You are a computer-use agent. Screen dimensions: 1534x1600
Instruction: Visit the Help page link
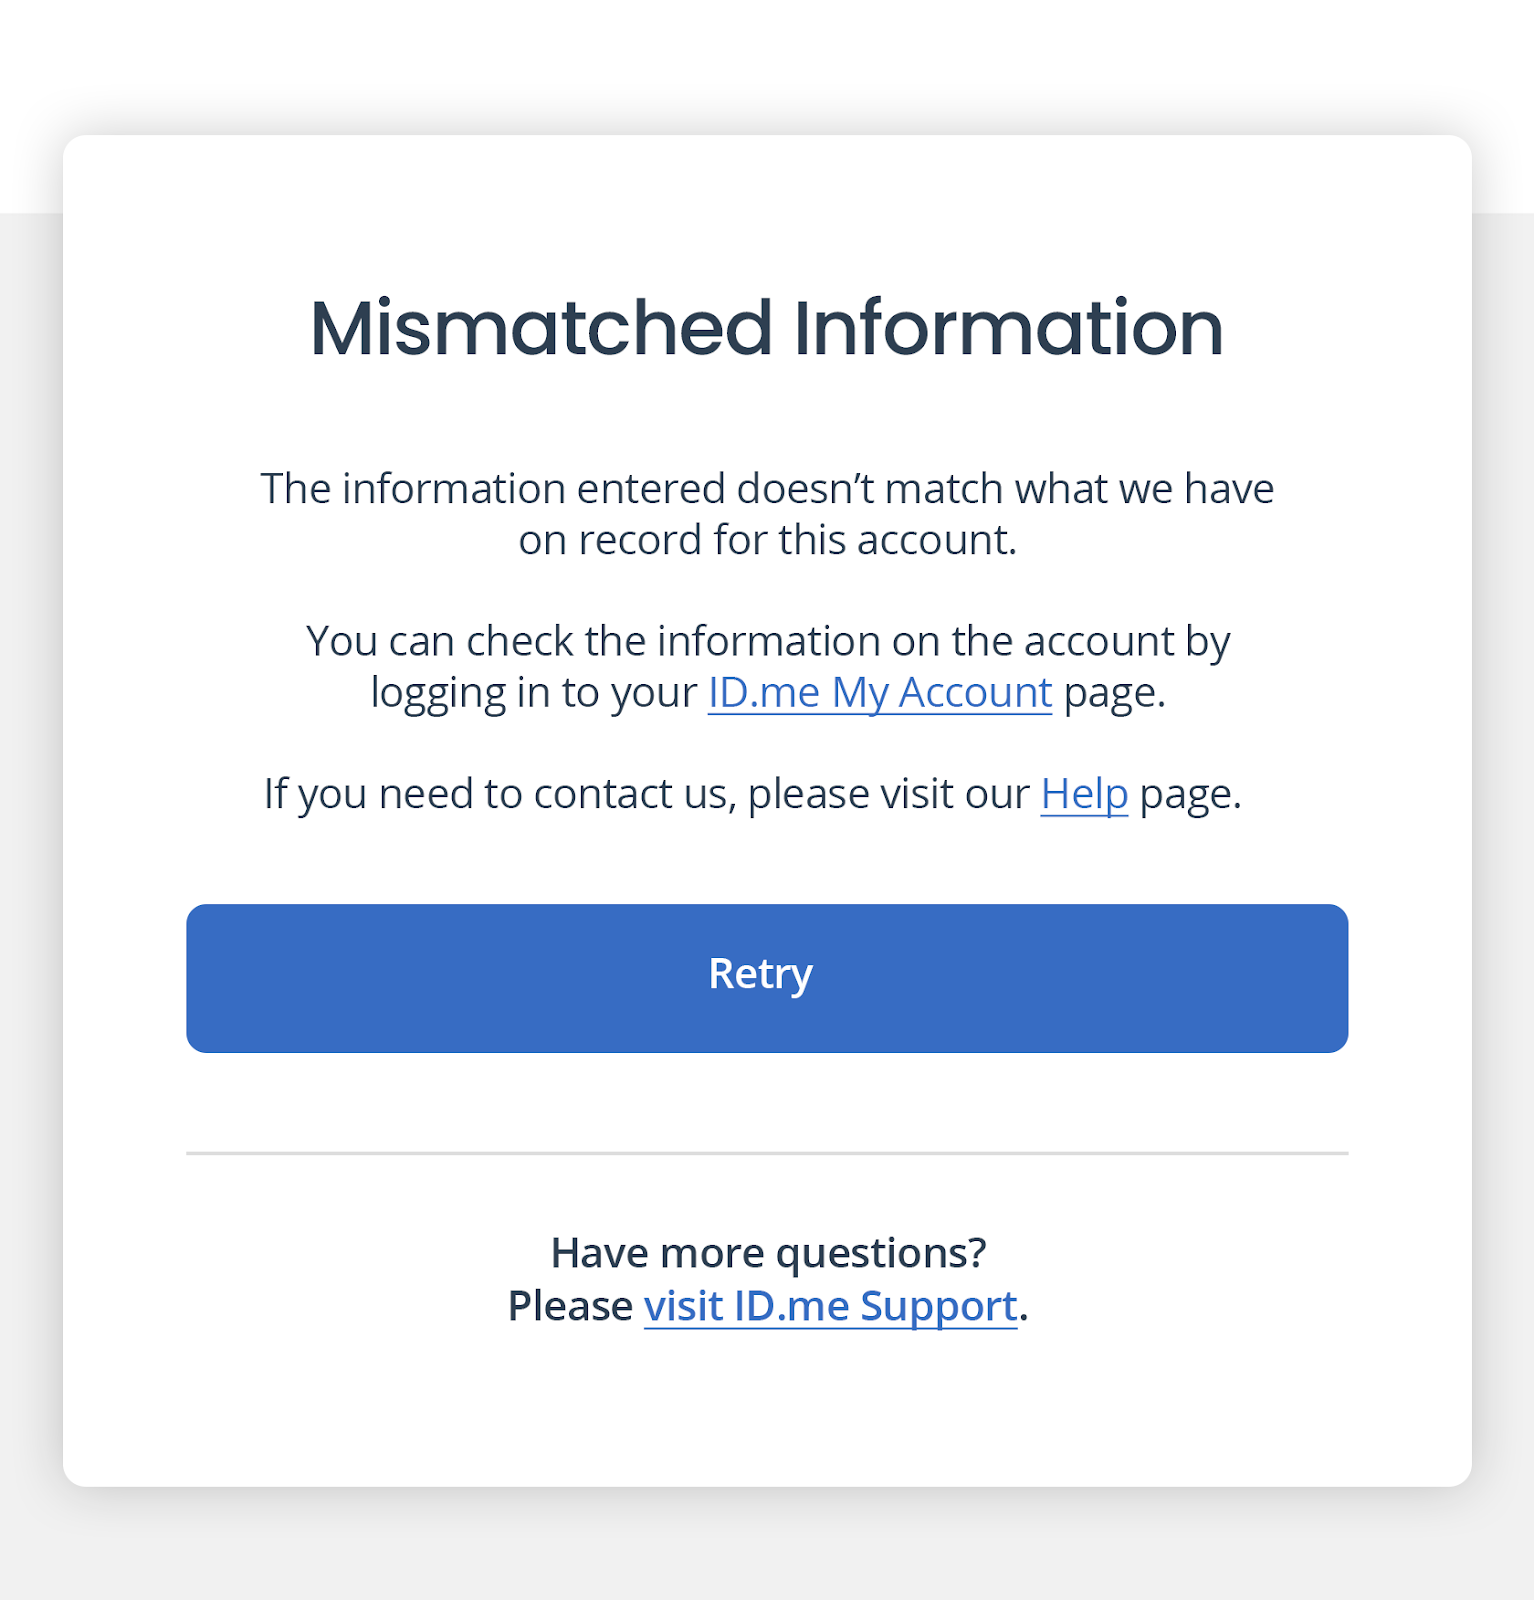[x=1084, y=794]
